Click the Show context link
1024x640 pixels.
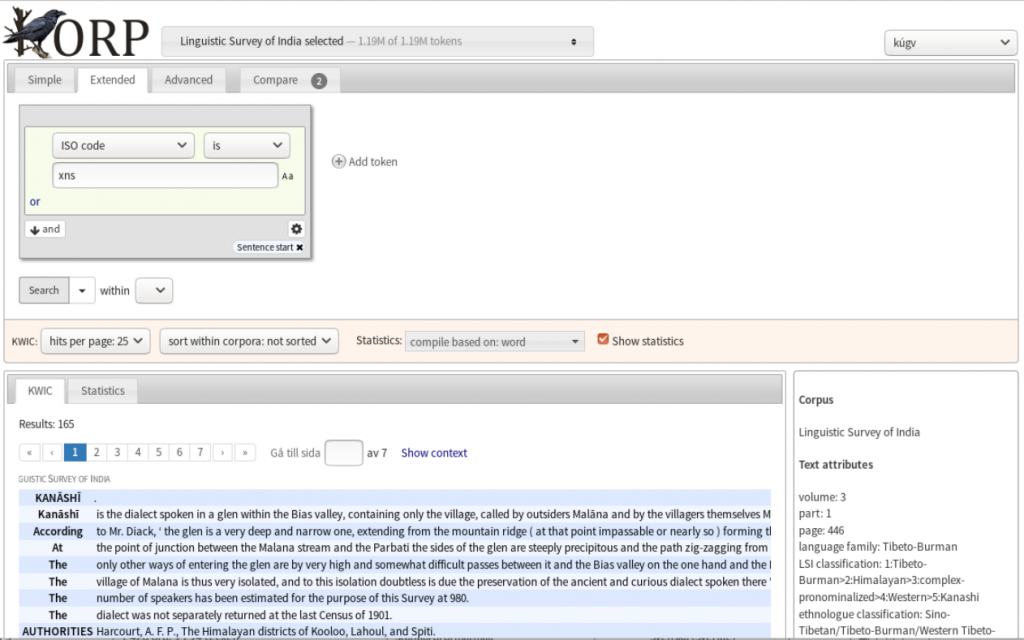click(434, 453)
